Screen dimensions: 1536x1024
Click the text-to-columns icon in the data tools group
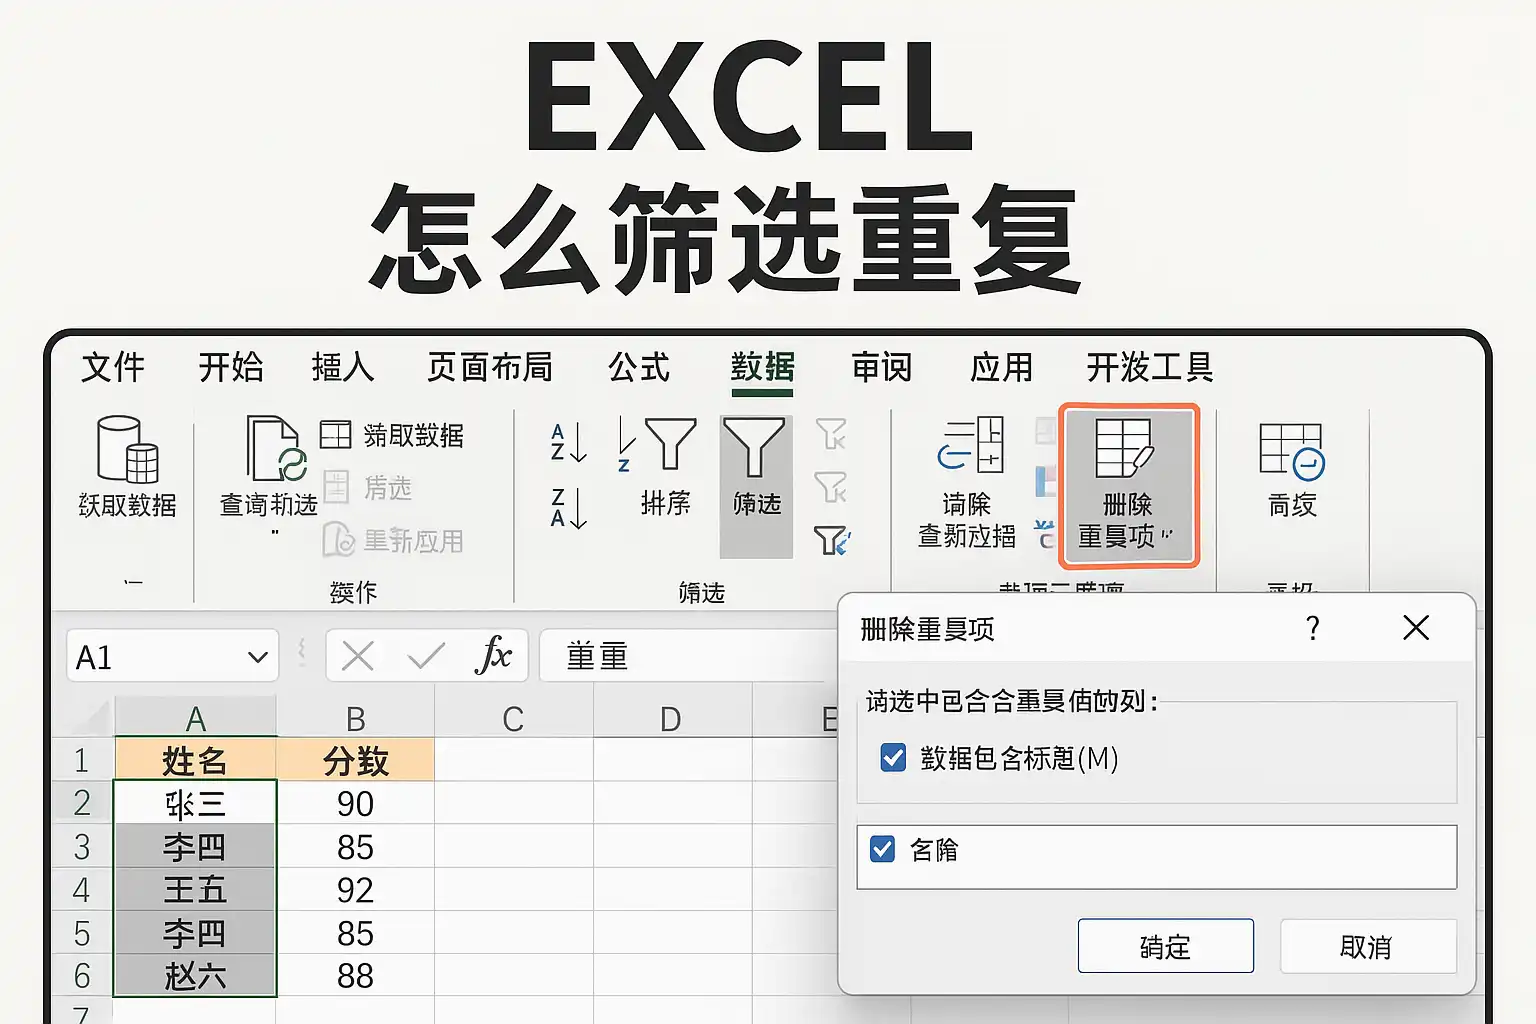(x=970, y=444)
